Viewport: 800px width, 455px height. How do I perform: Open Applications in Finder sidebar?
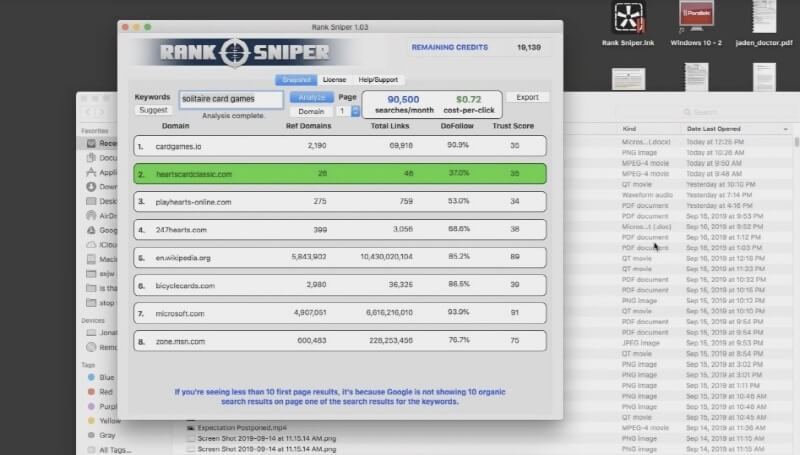[101, 172]
